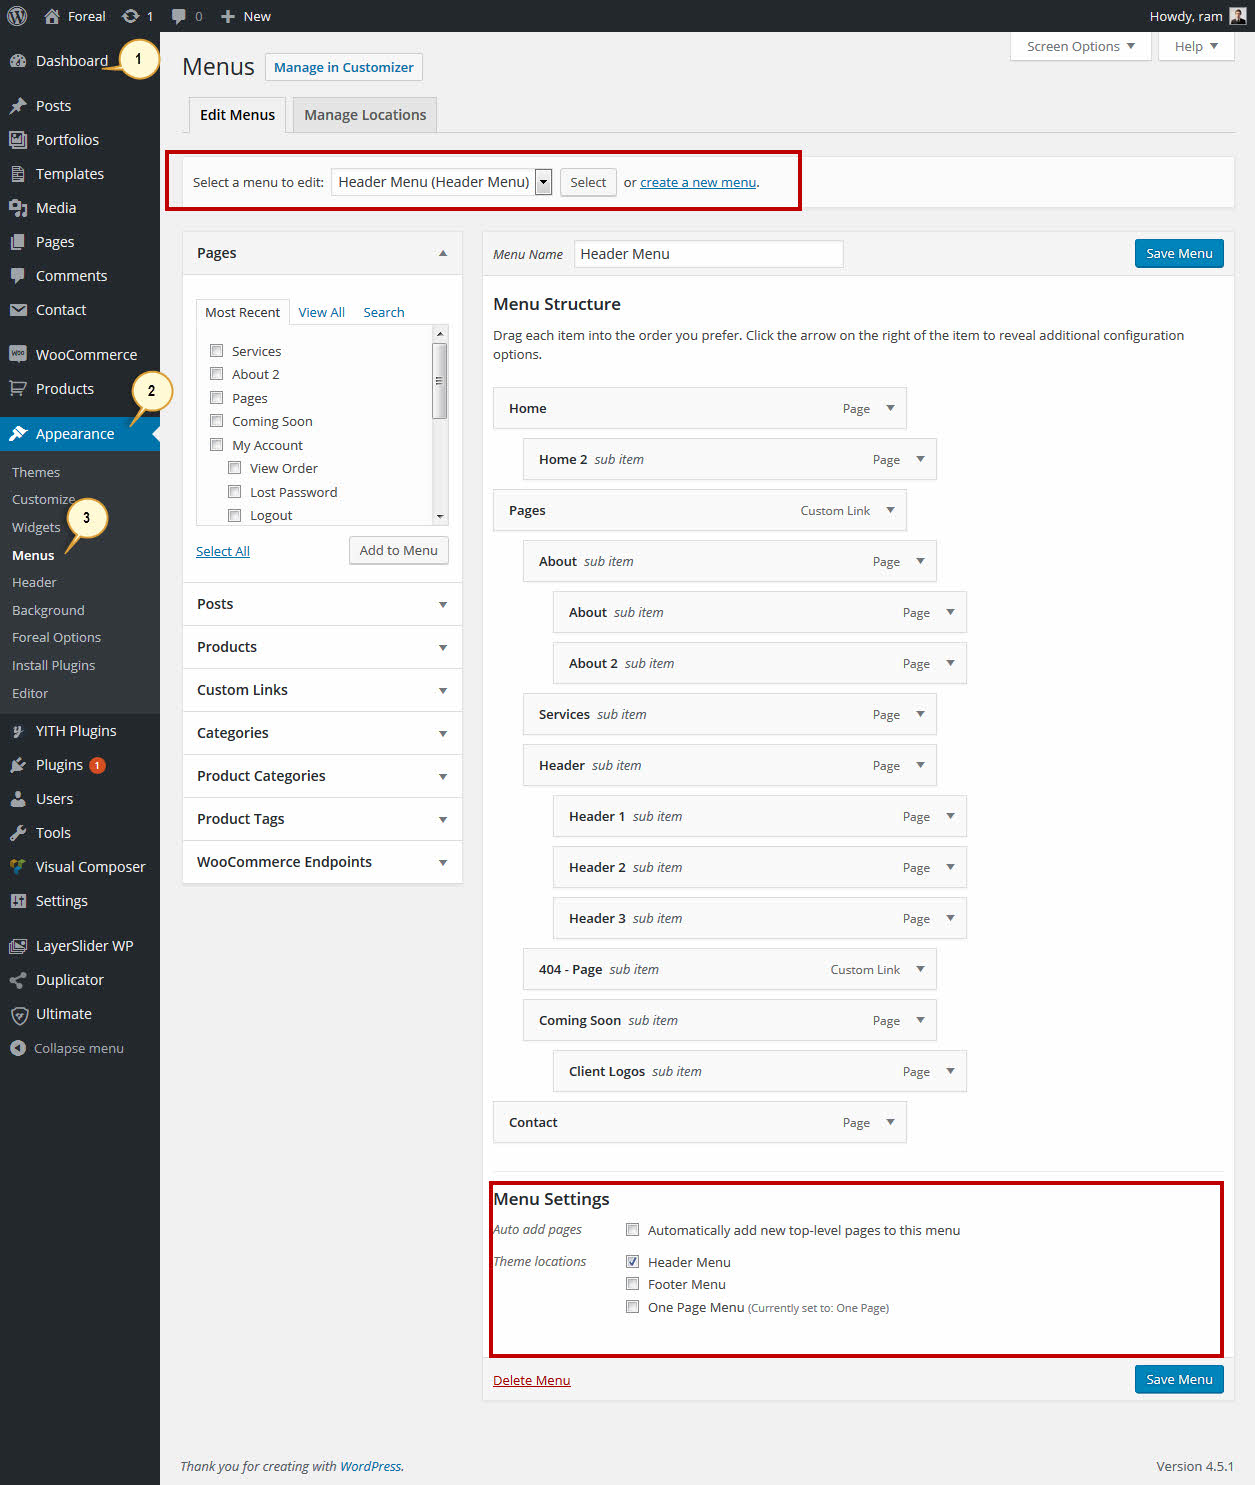Click the Appearance paintbrush icon
The height and width of the screenshot is (1485, 1255).
point(18,434)
